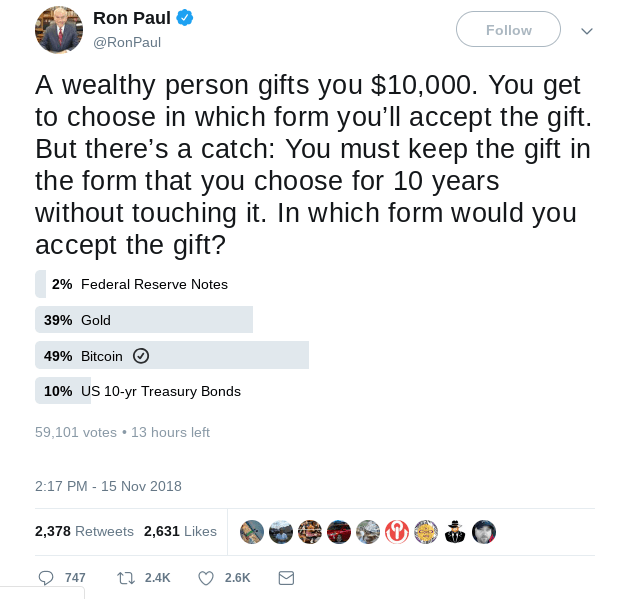Open the 2,631 Likes list
Screen dimensions: 631x599
(x=180, y=531)
